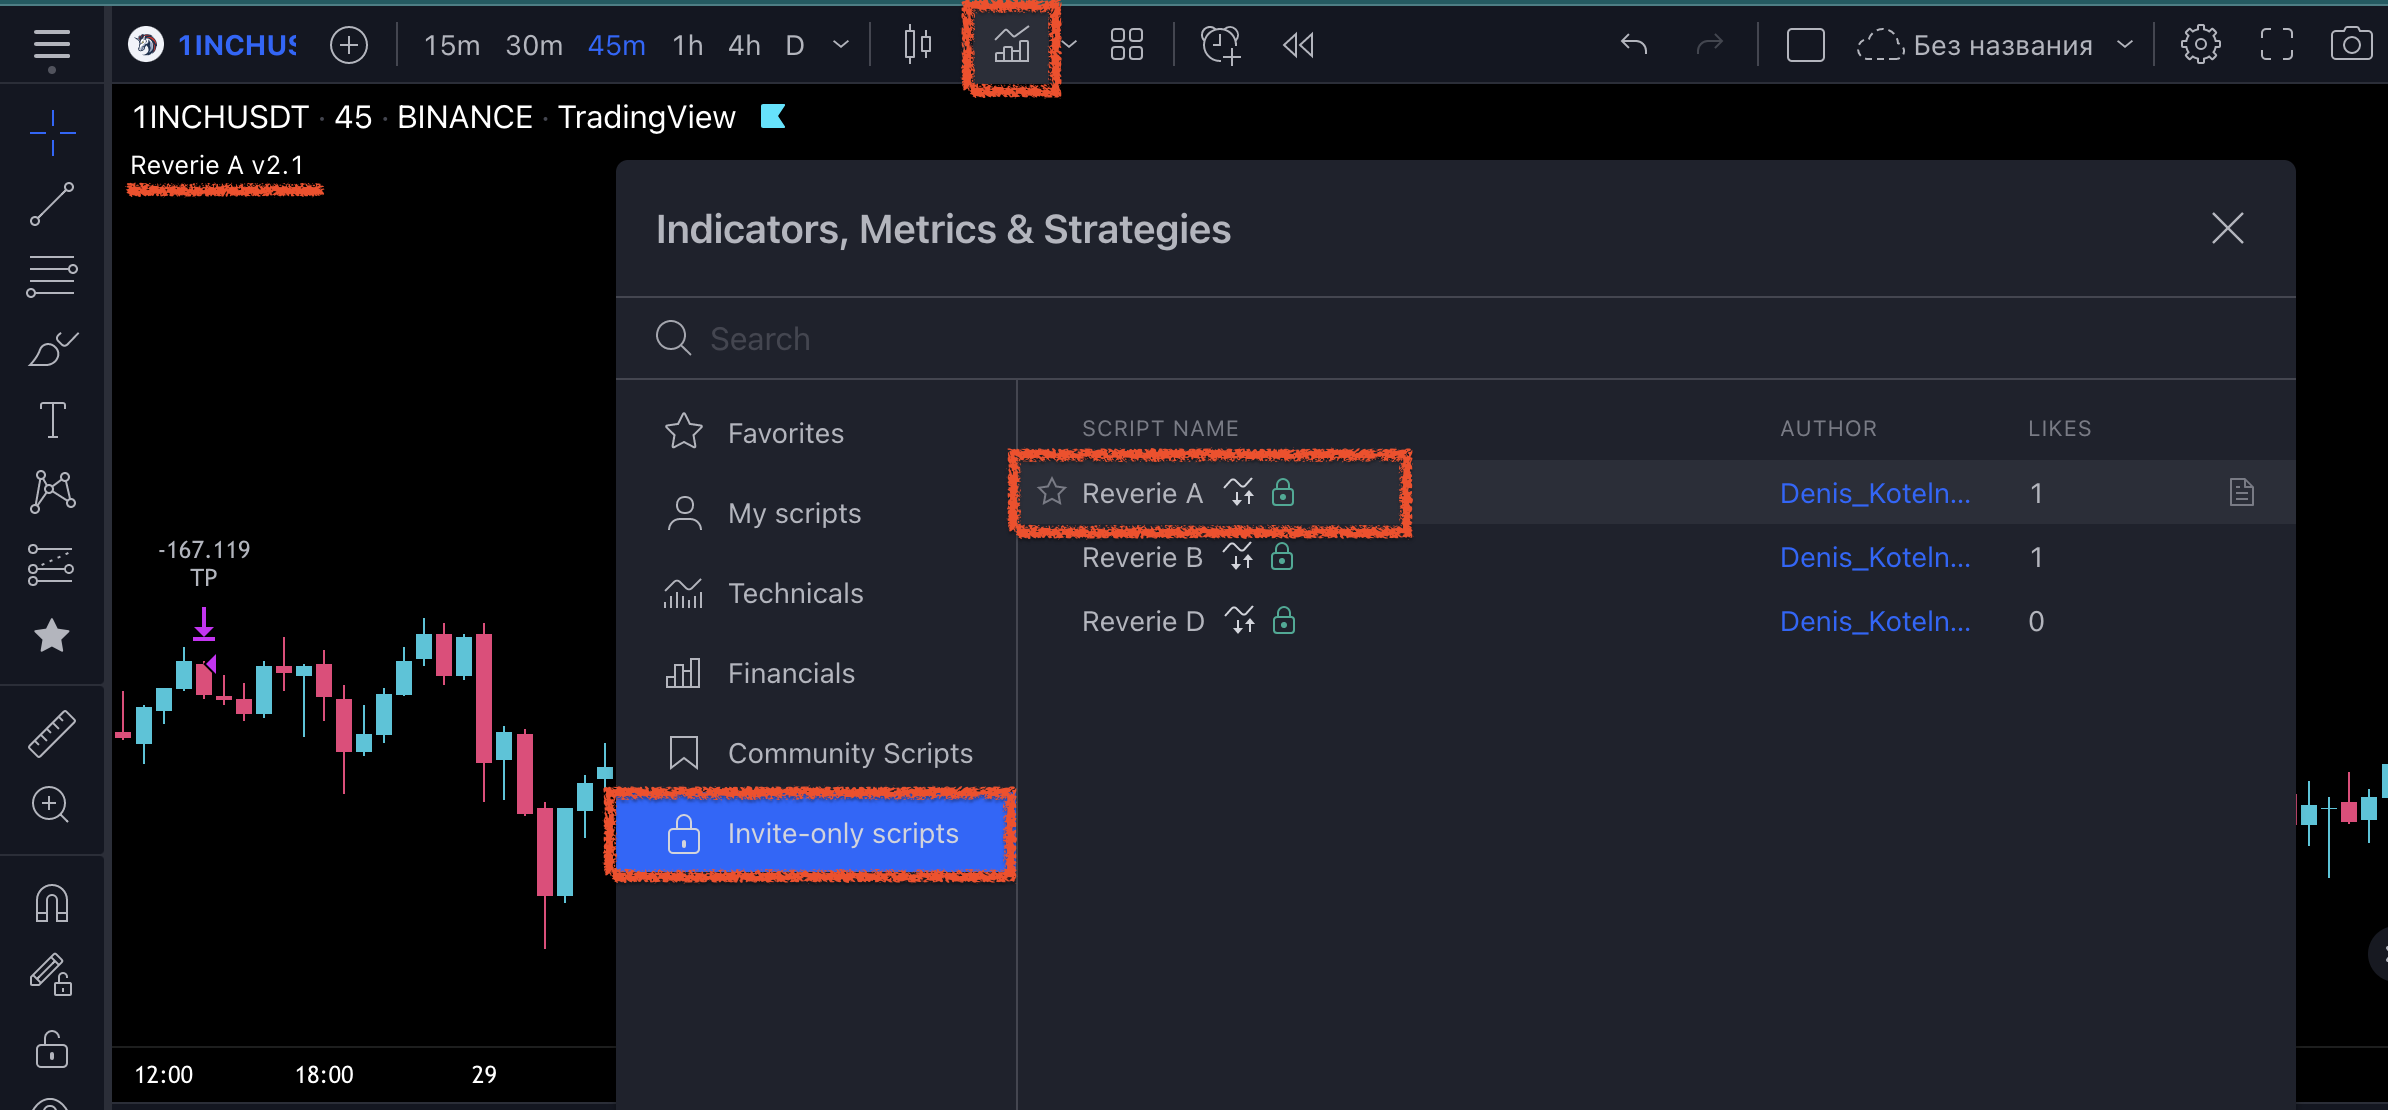Toggle the magnet mode icon

52,903
